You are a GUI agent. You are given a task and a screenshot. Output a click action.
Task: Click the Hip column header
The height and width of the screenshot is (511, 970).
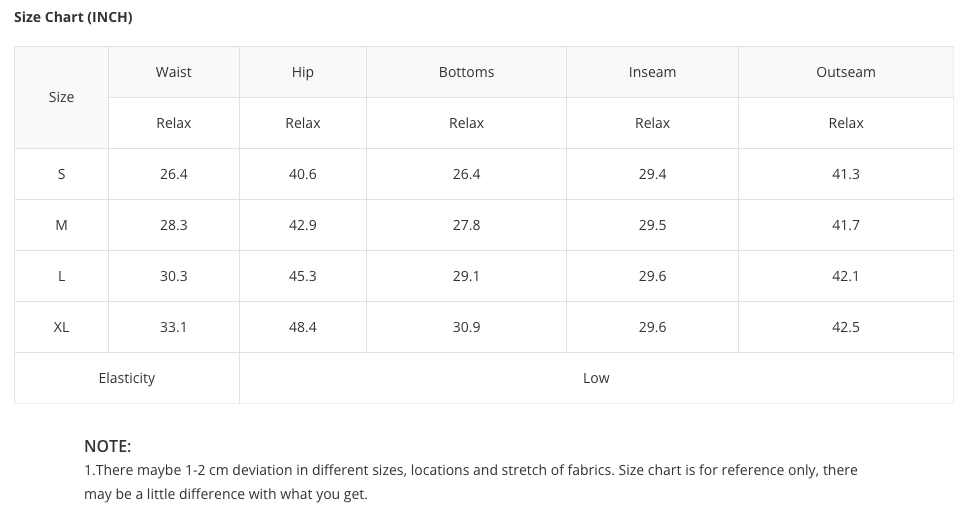[x=303, y=72]
